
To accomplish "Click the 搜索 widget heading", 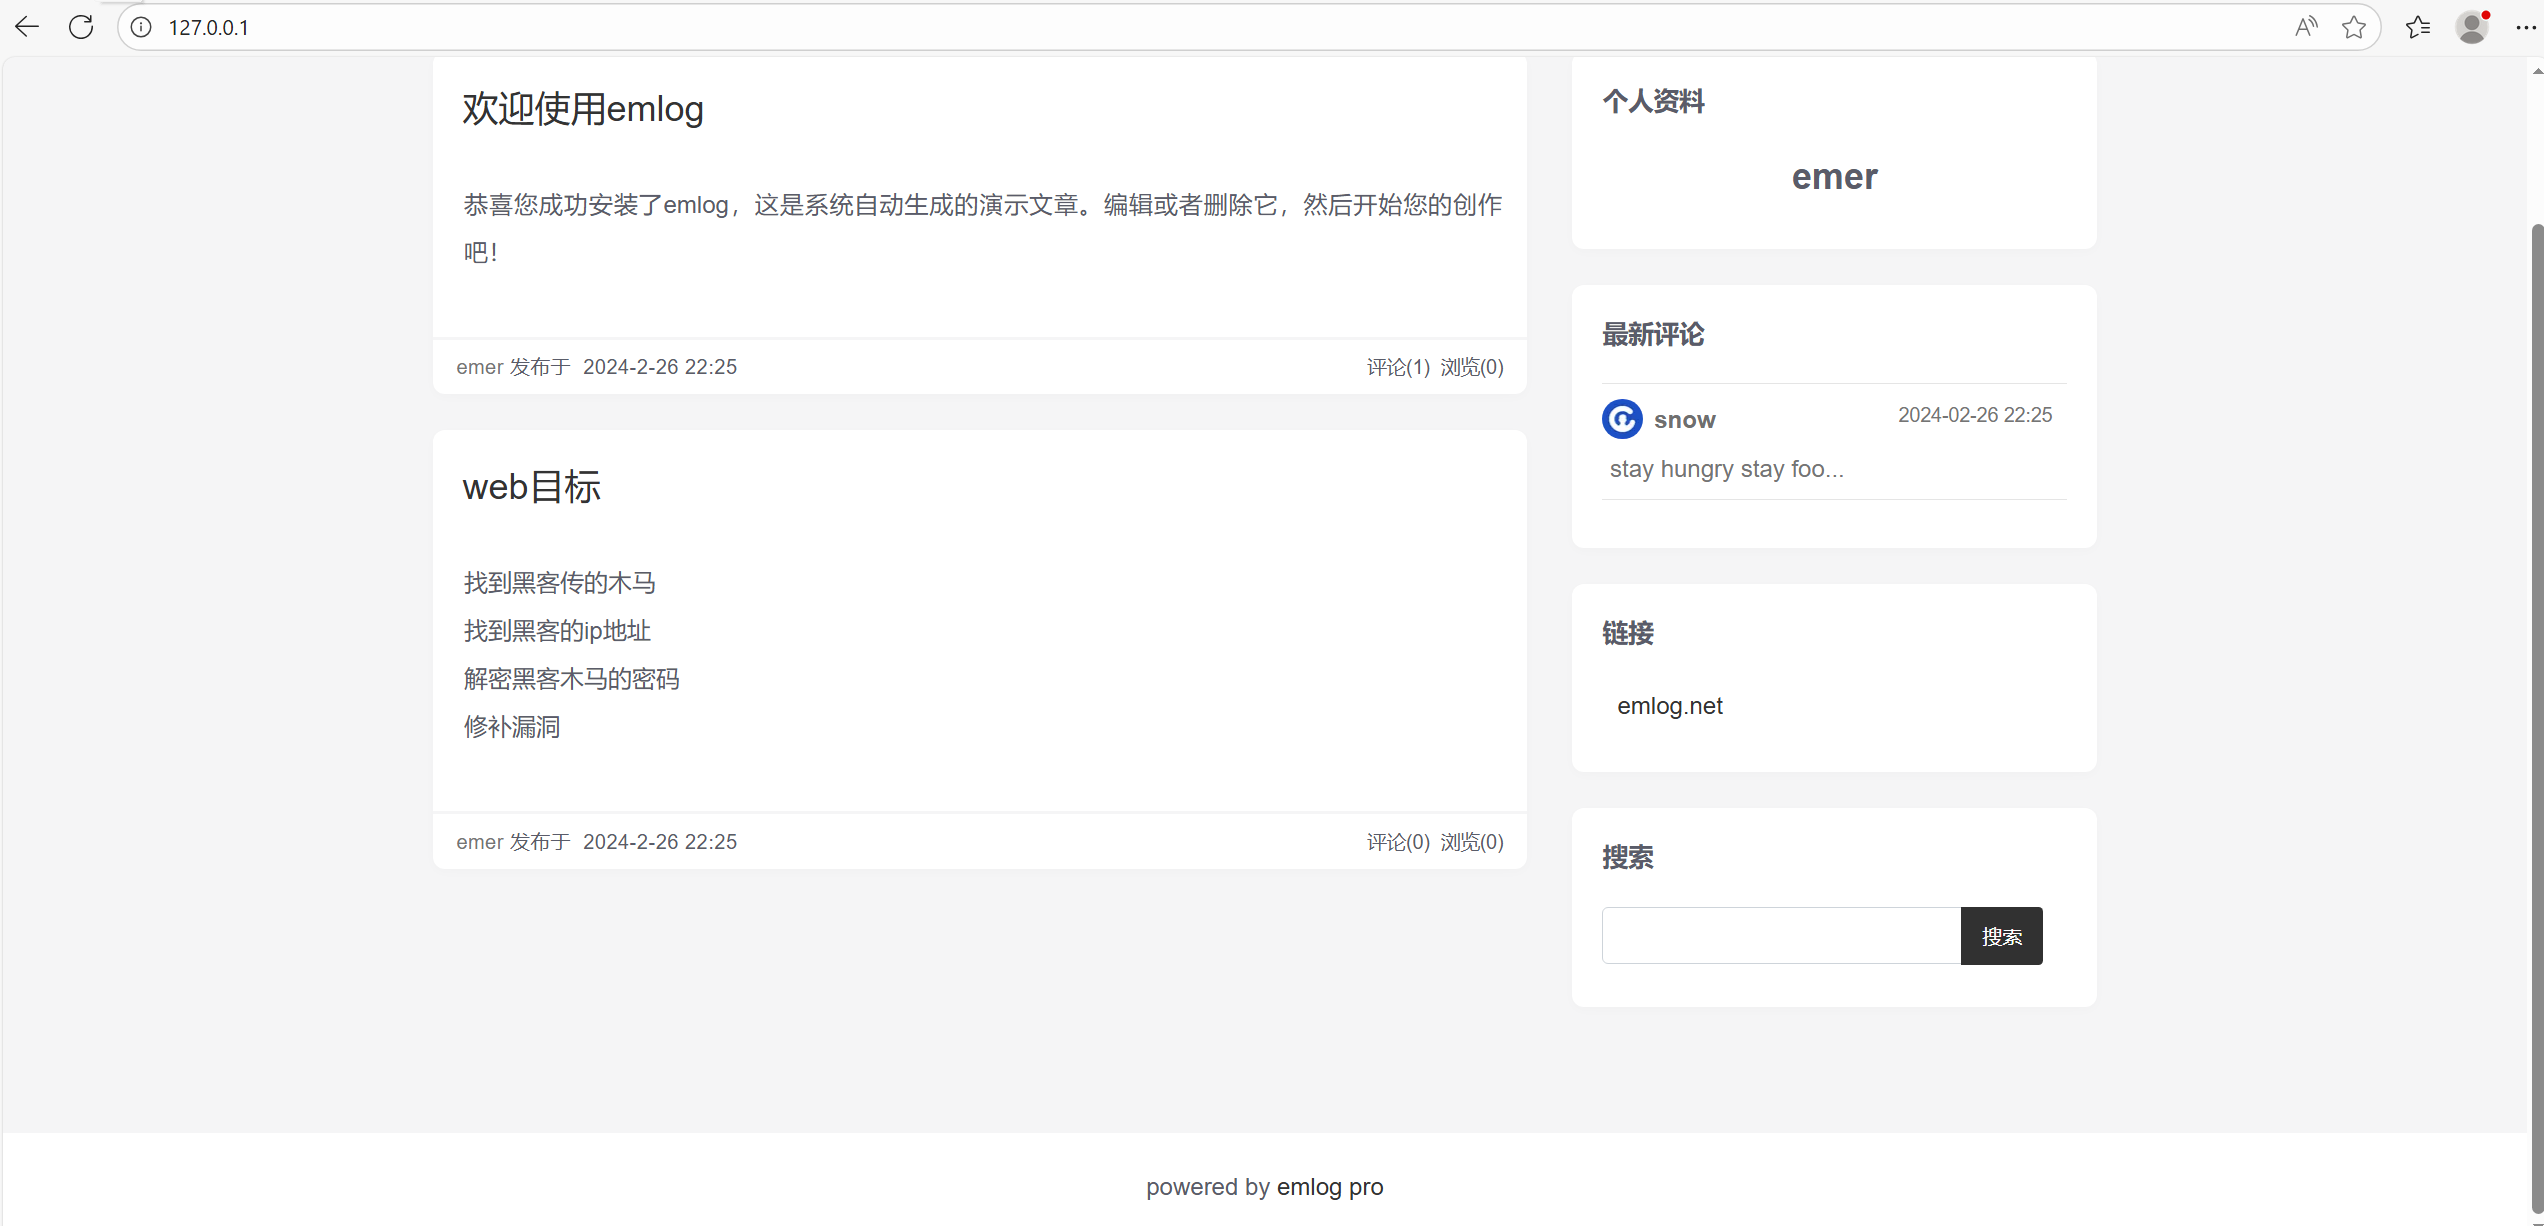I will (x=1628, y=857).
